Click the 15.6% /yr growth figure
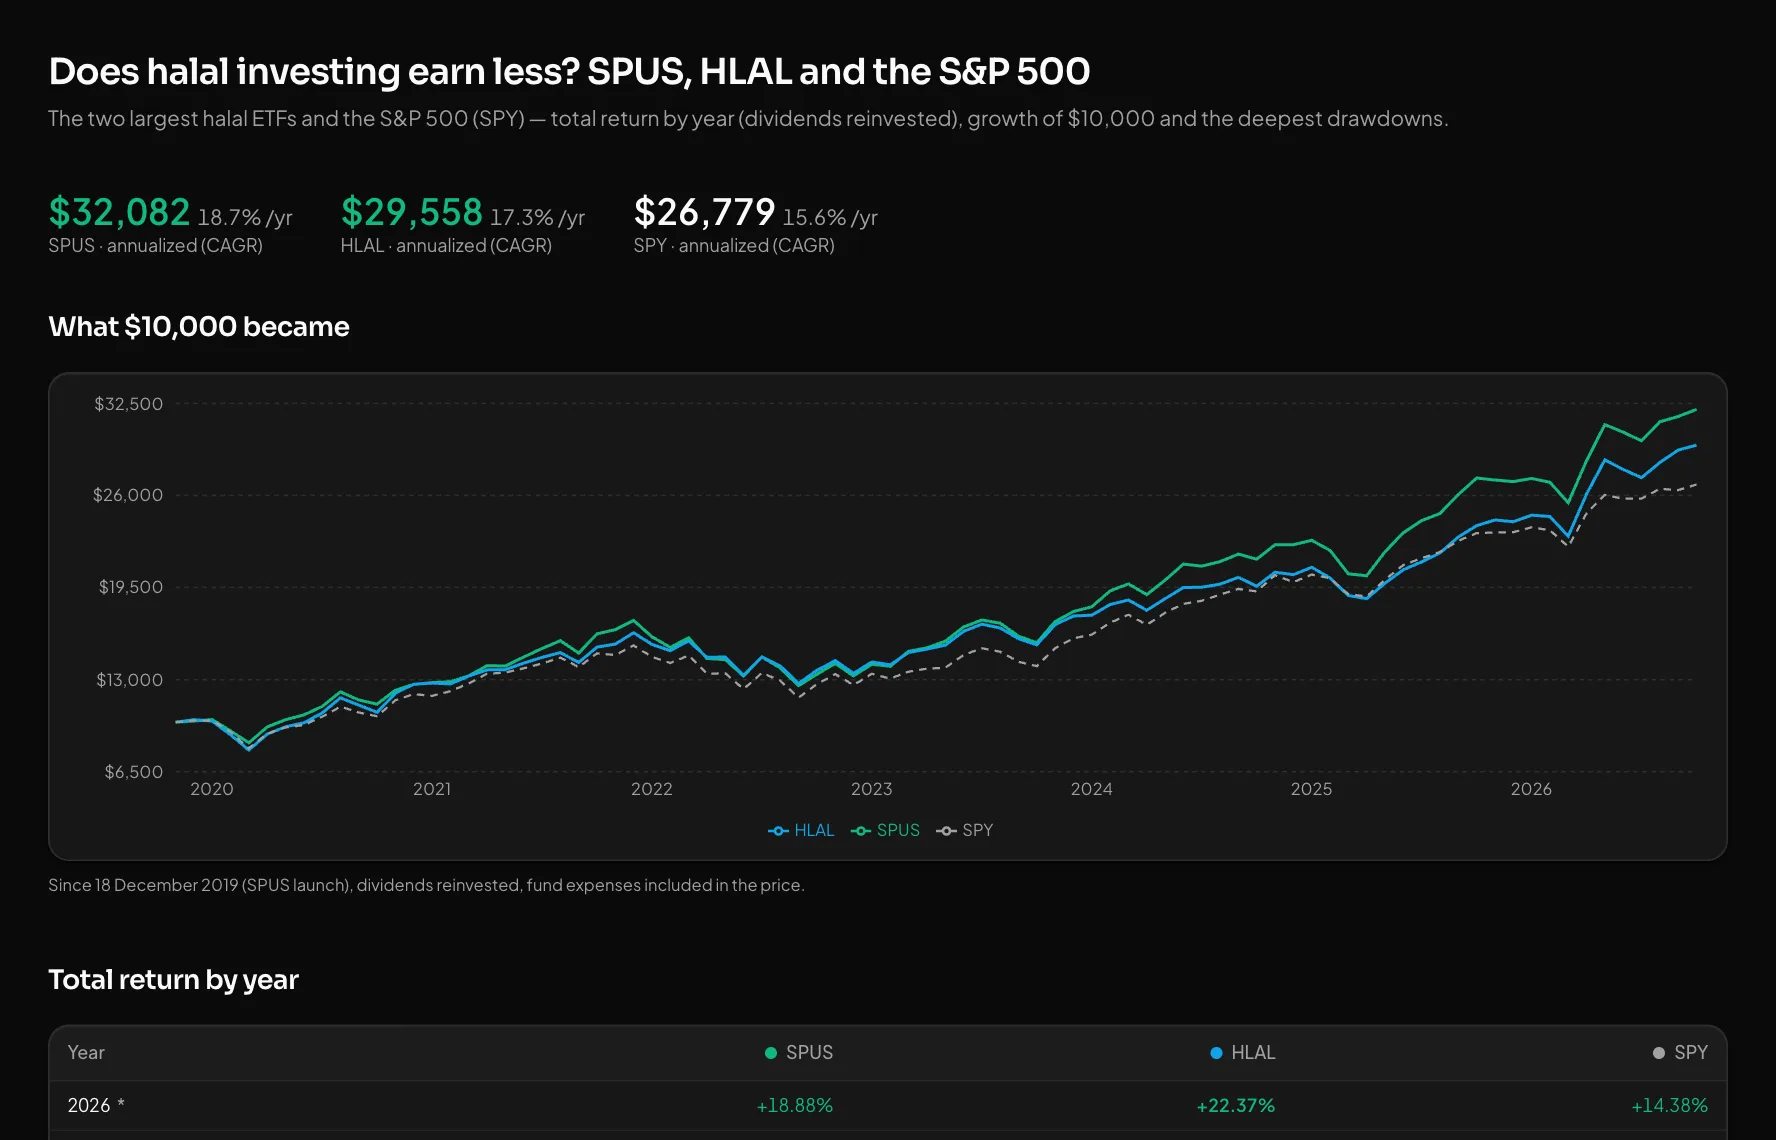 pos(830,217)
